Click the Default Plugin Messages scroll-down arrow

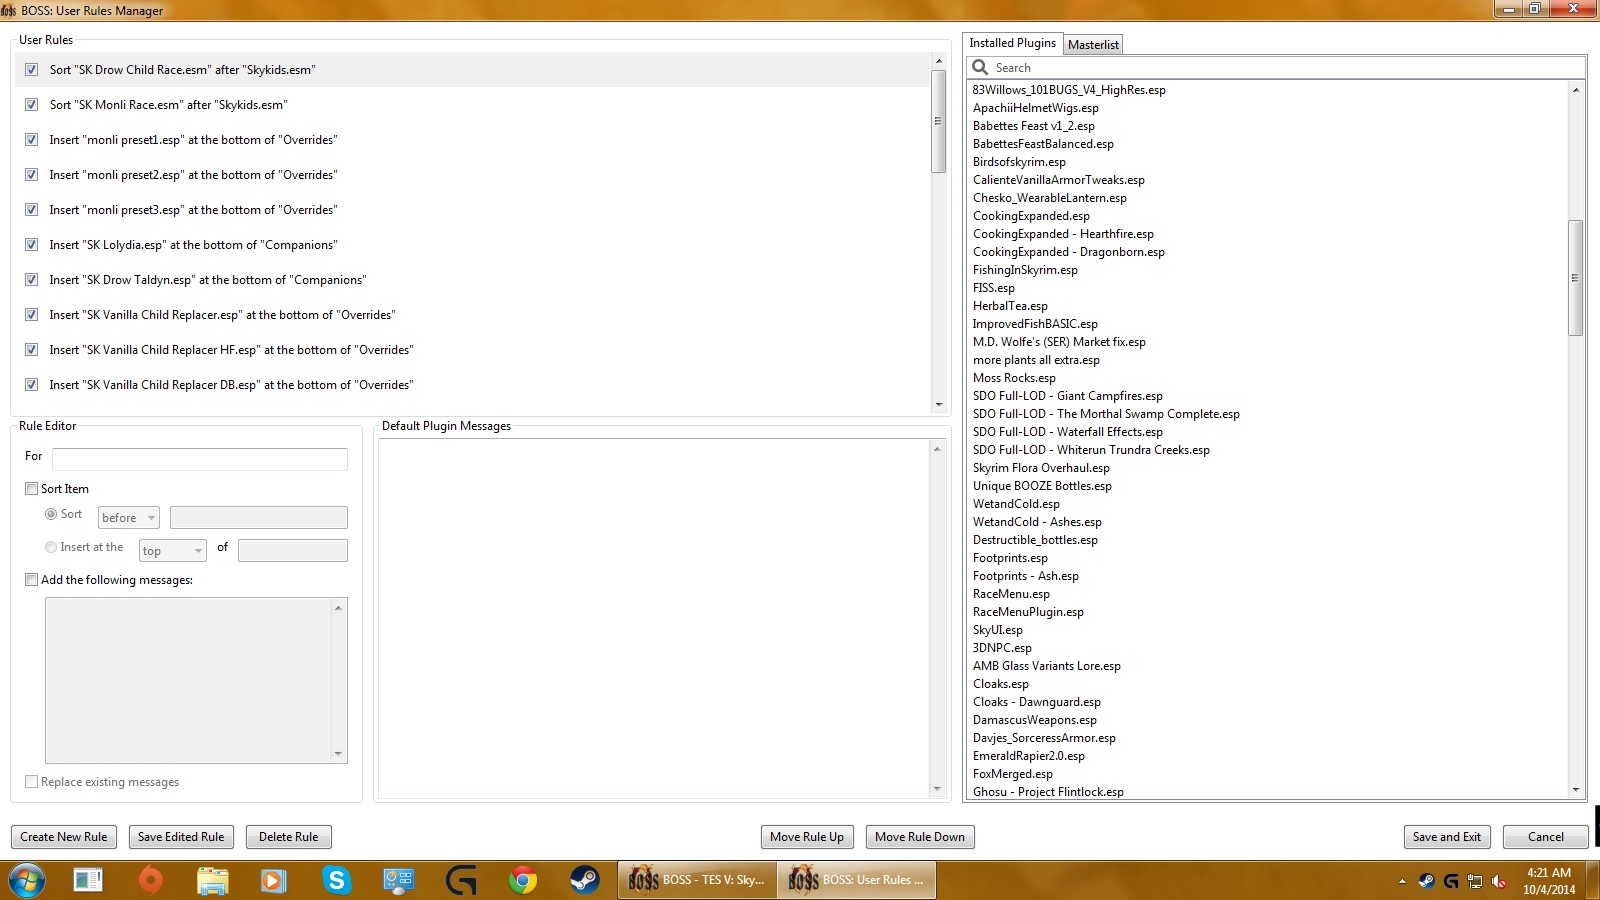(x=937, y=789)
